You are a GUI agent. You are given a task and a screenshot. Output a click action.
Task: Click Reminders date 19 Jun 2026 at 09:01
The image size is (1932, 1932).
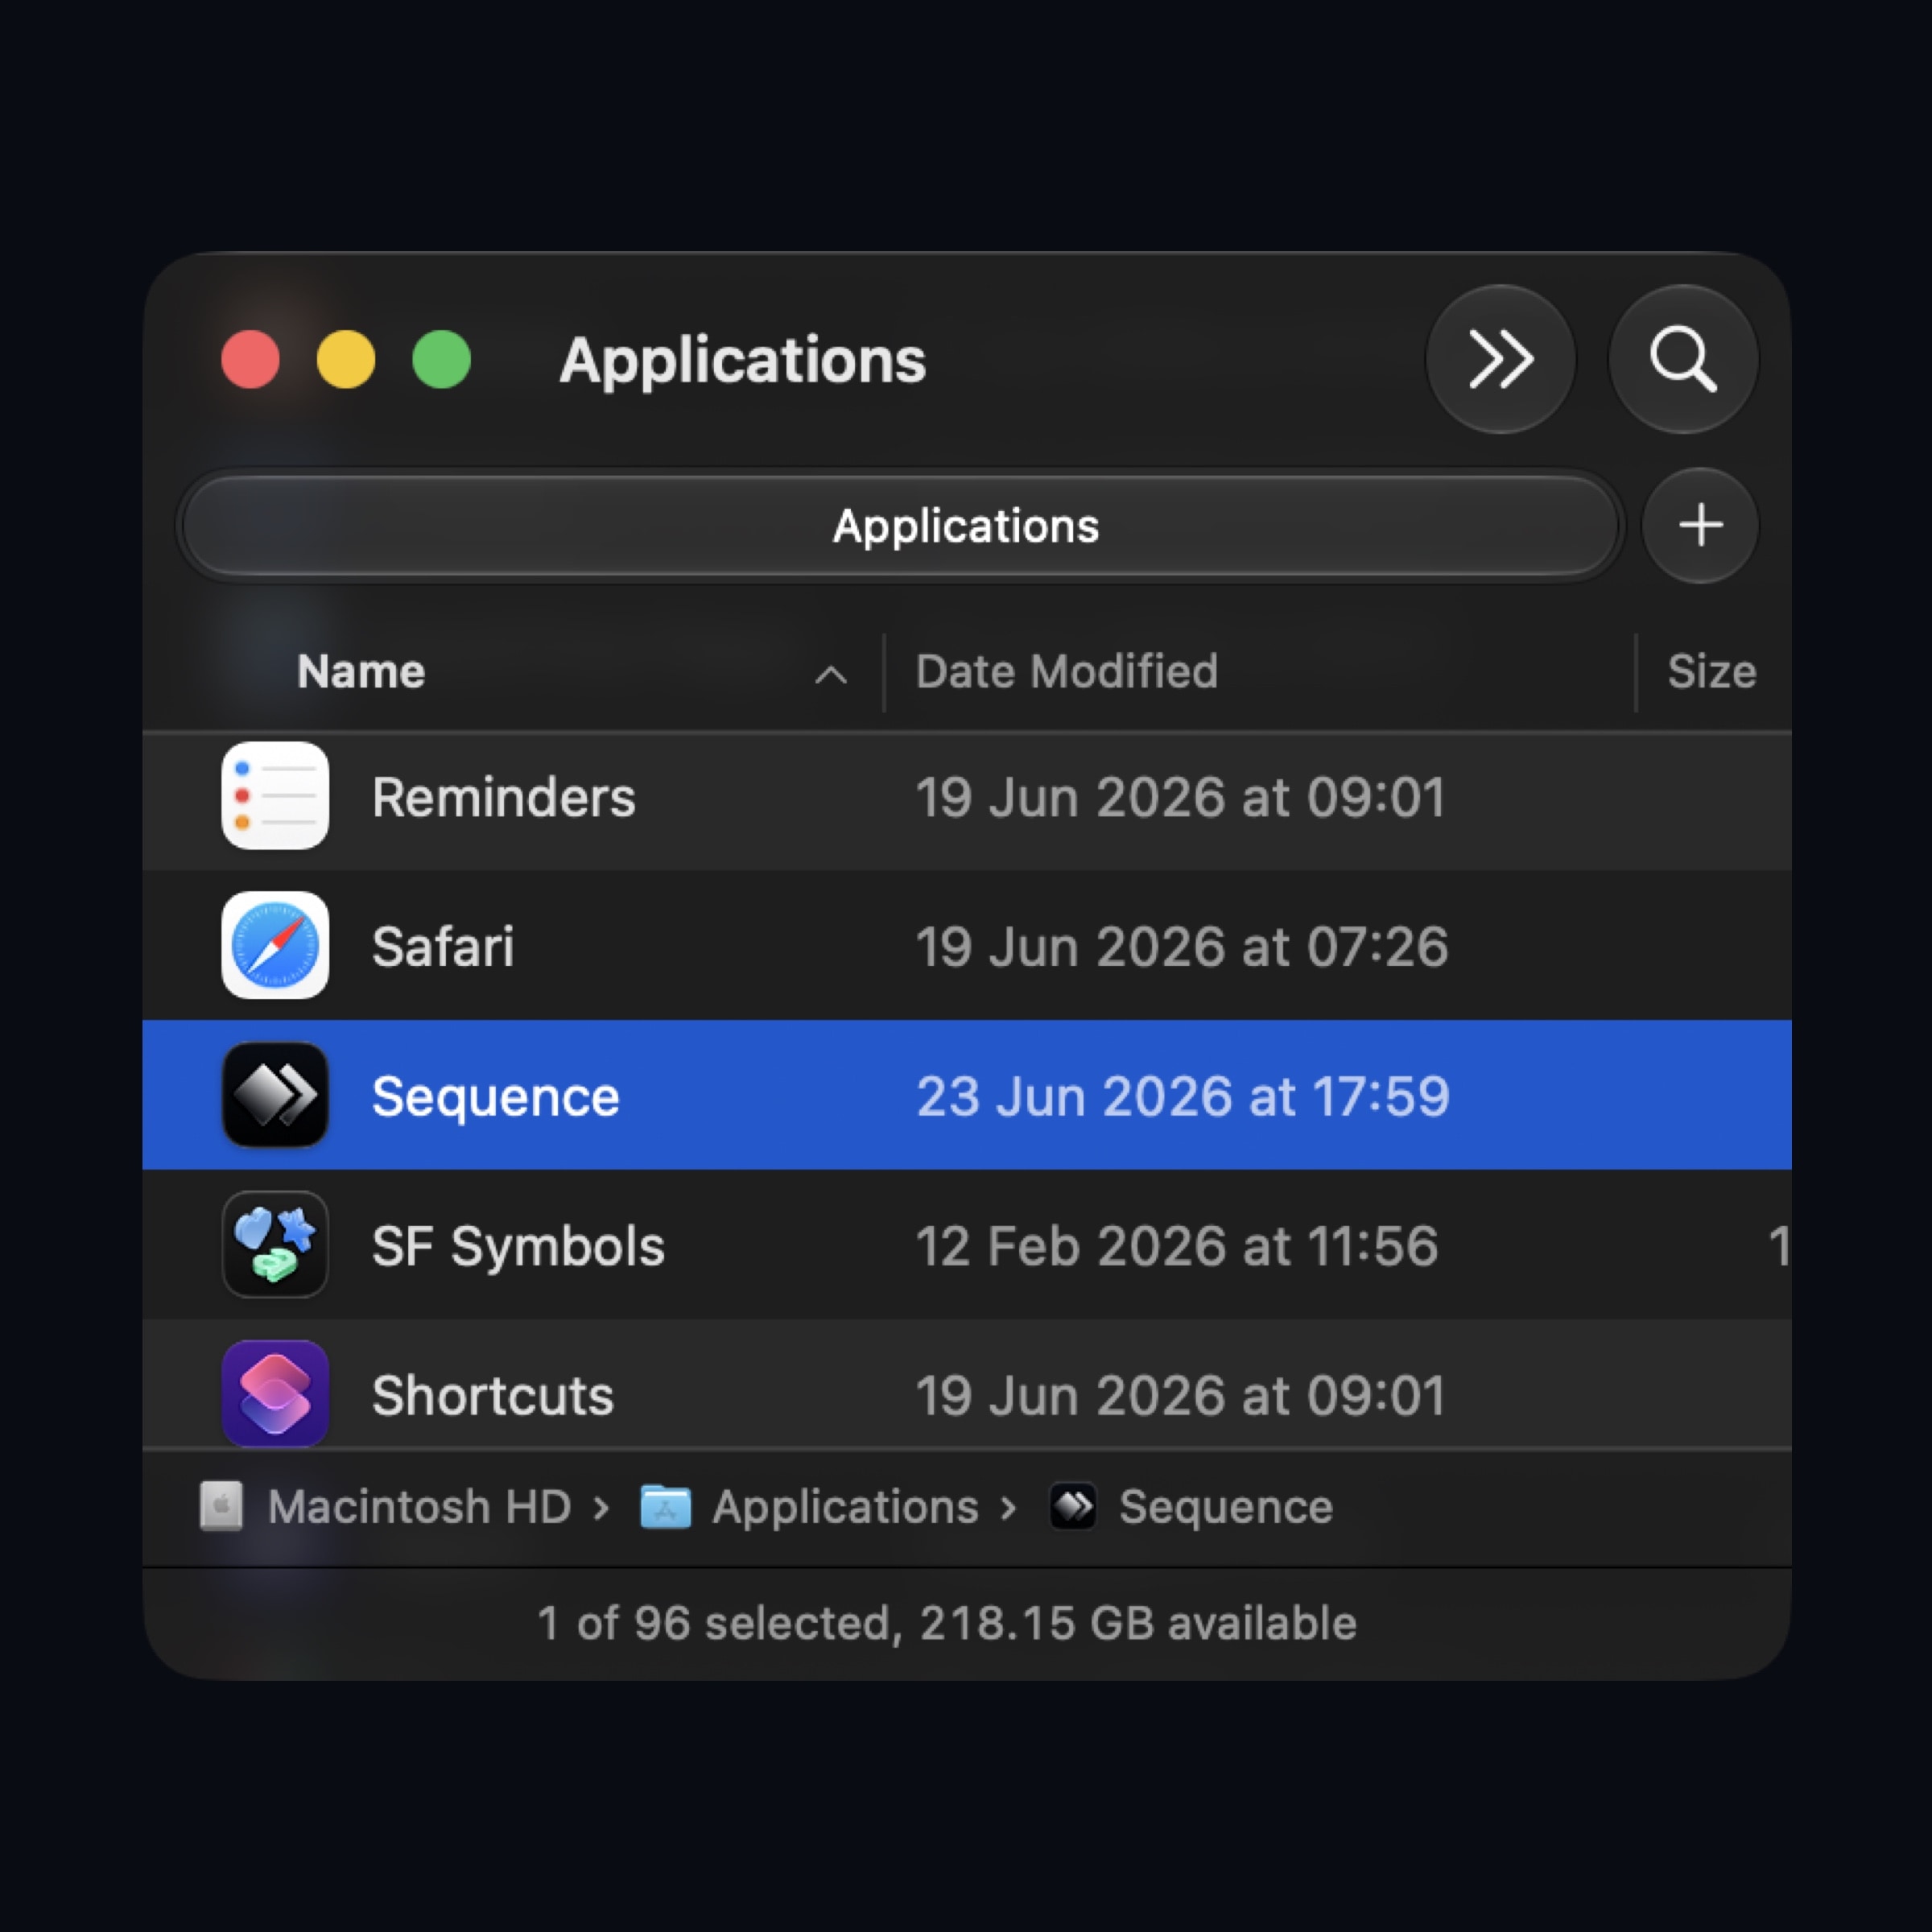point(1180,797)
